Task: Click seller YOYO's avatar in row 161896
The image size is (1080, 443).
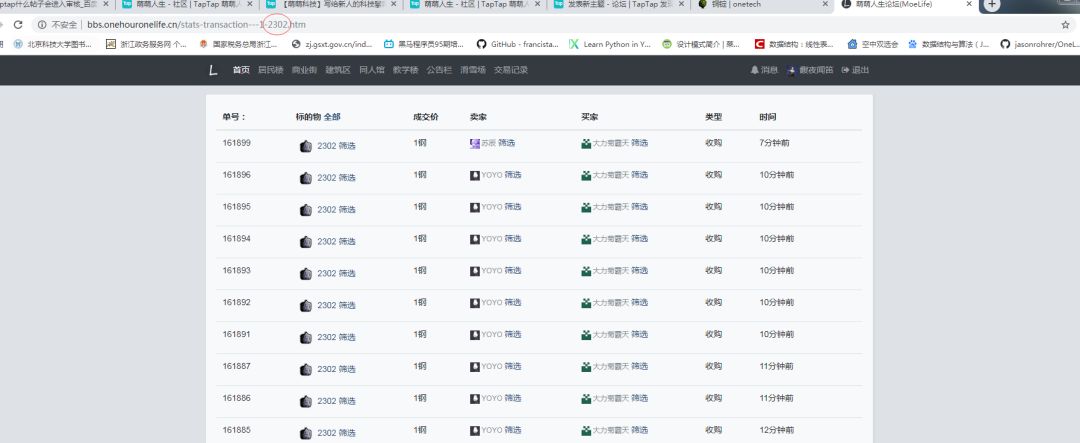Action: (475, 176)
